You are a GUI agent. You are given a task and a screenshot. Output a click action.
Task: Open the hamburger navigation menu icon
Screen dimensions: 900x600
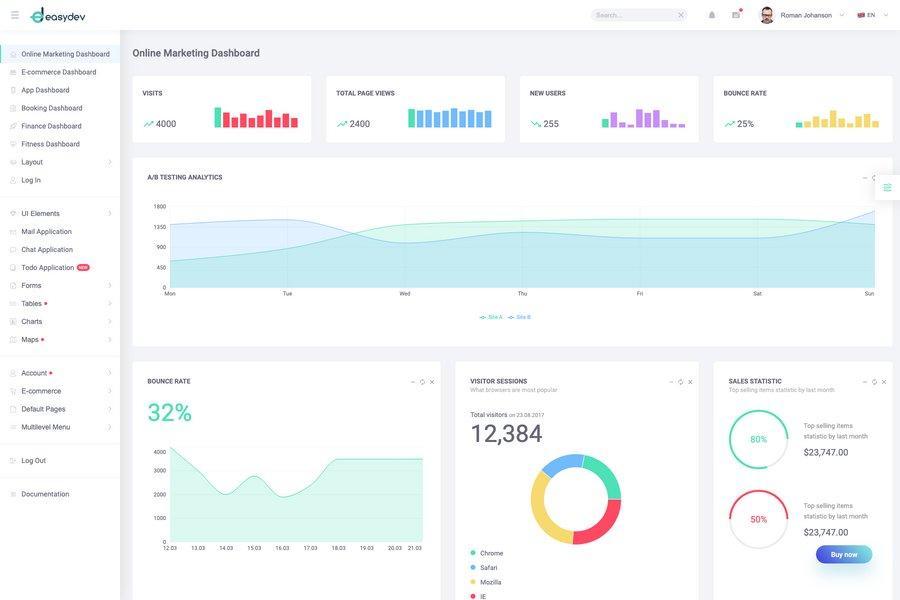[14, 13]
